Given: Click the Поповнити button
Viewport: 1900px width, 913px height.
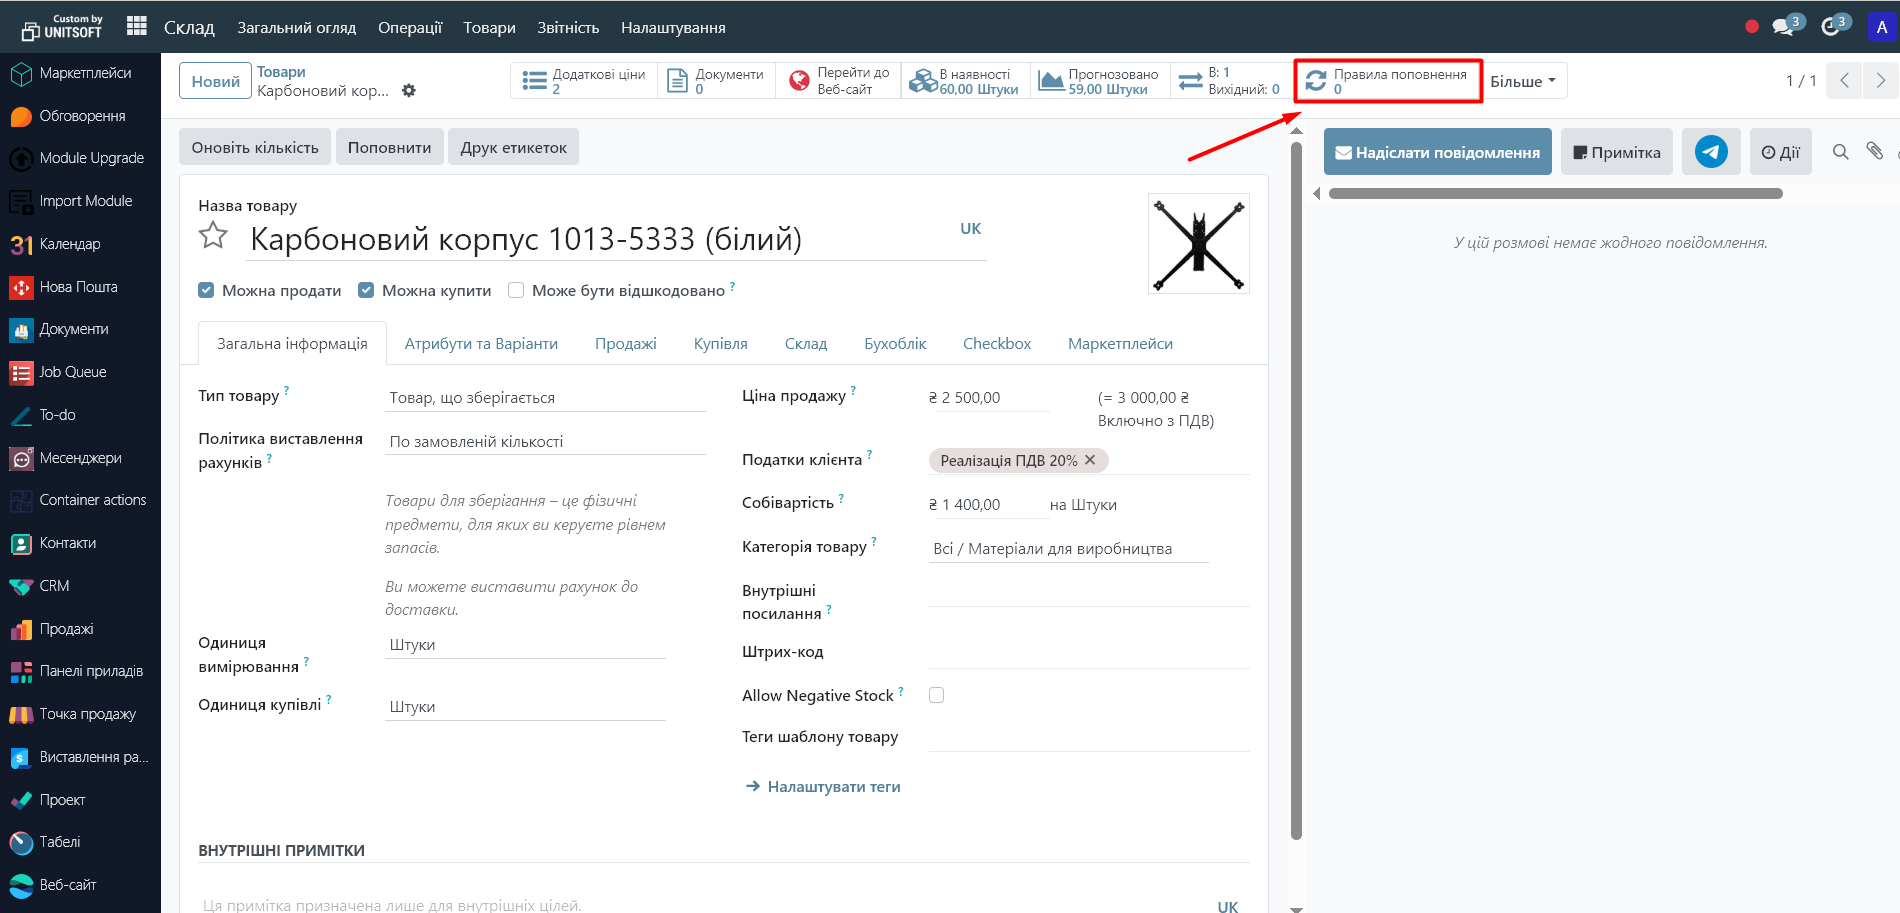Looking at the screenshot, I should 389,147.
